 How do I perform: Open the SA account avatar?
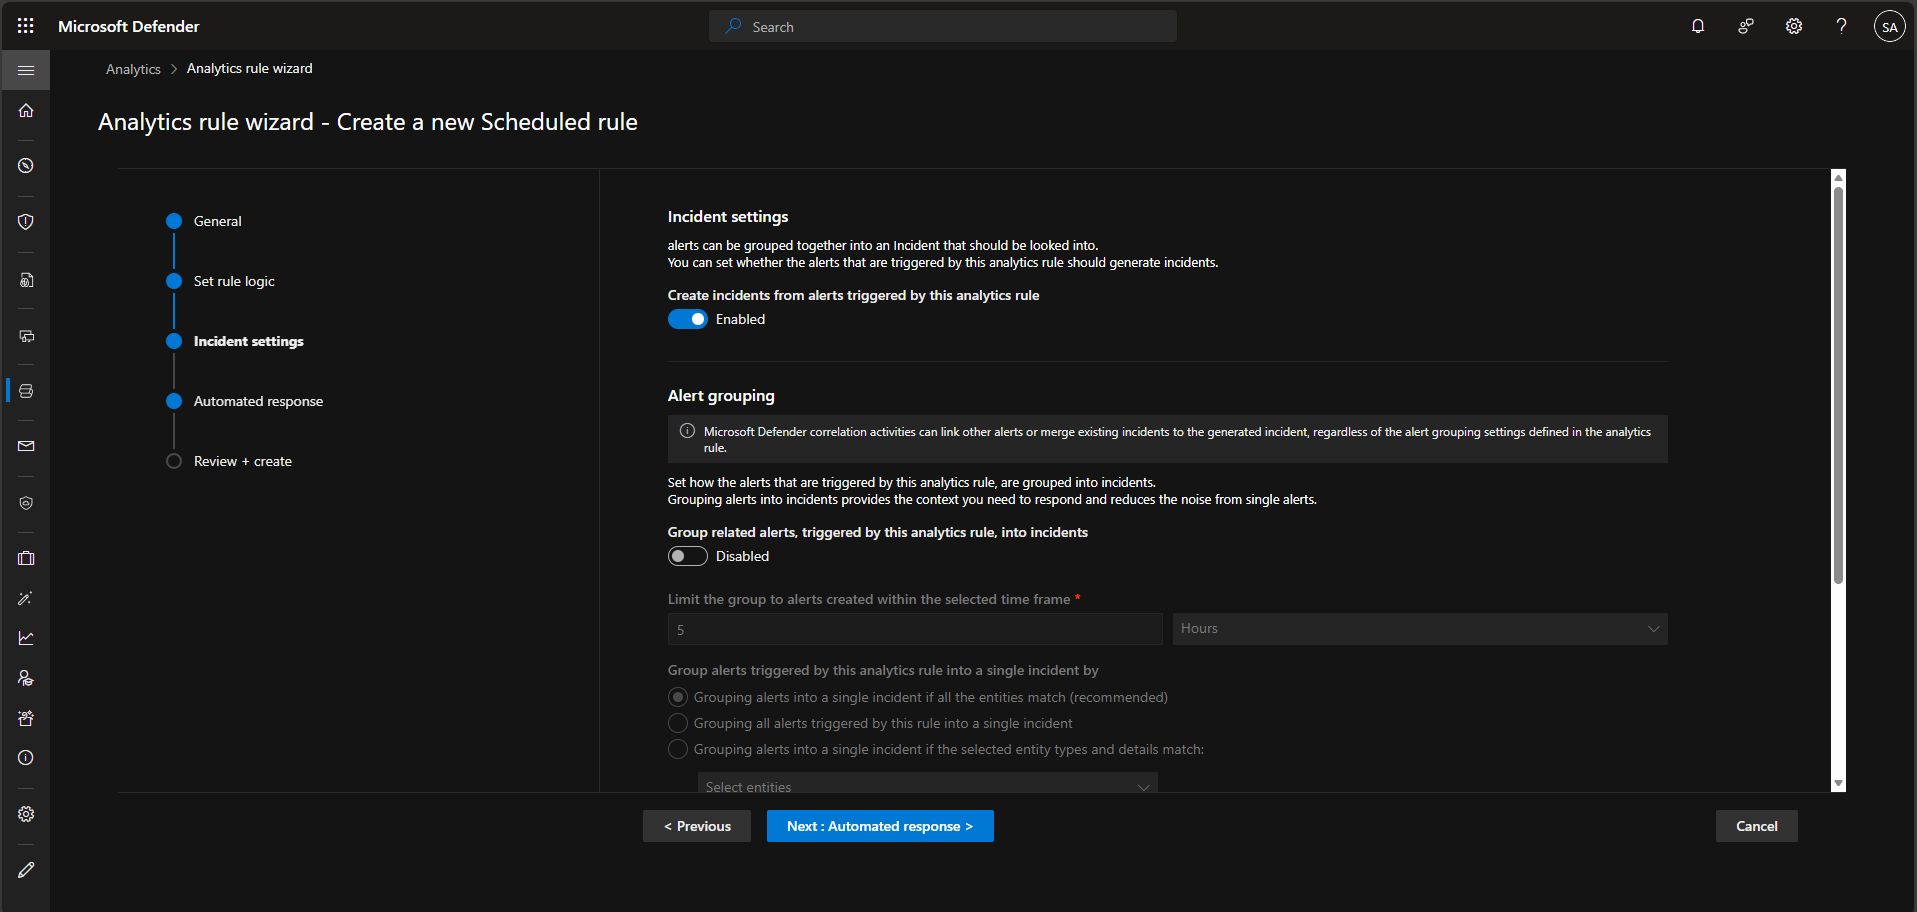(x=1889, y=27)
